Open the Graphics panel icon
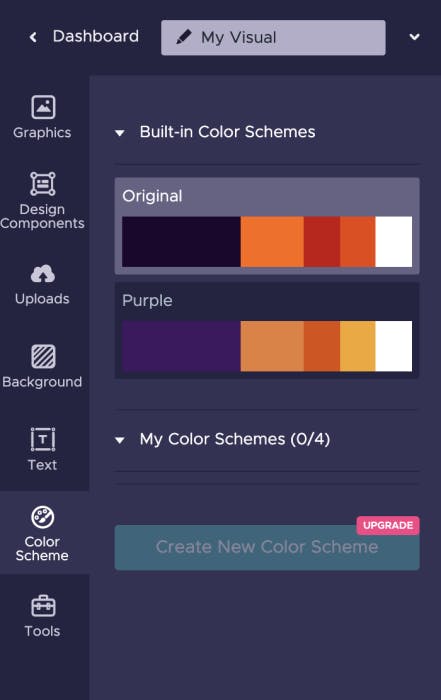The image size is (441, 700). pyautogui.click(x=43, y=107)
